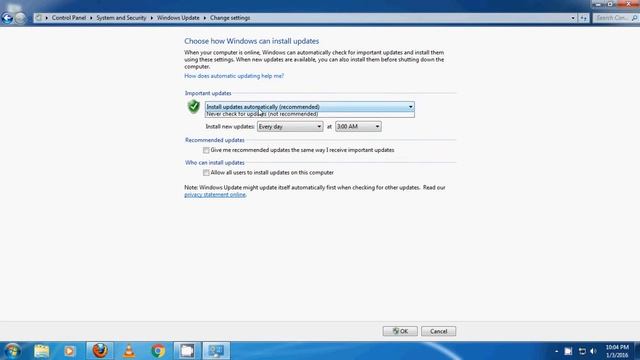Click the green shield status icon
The width and height of the screenshot is (640, 360).
click(193, 107)
